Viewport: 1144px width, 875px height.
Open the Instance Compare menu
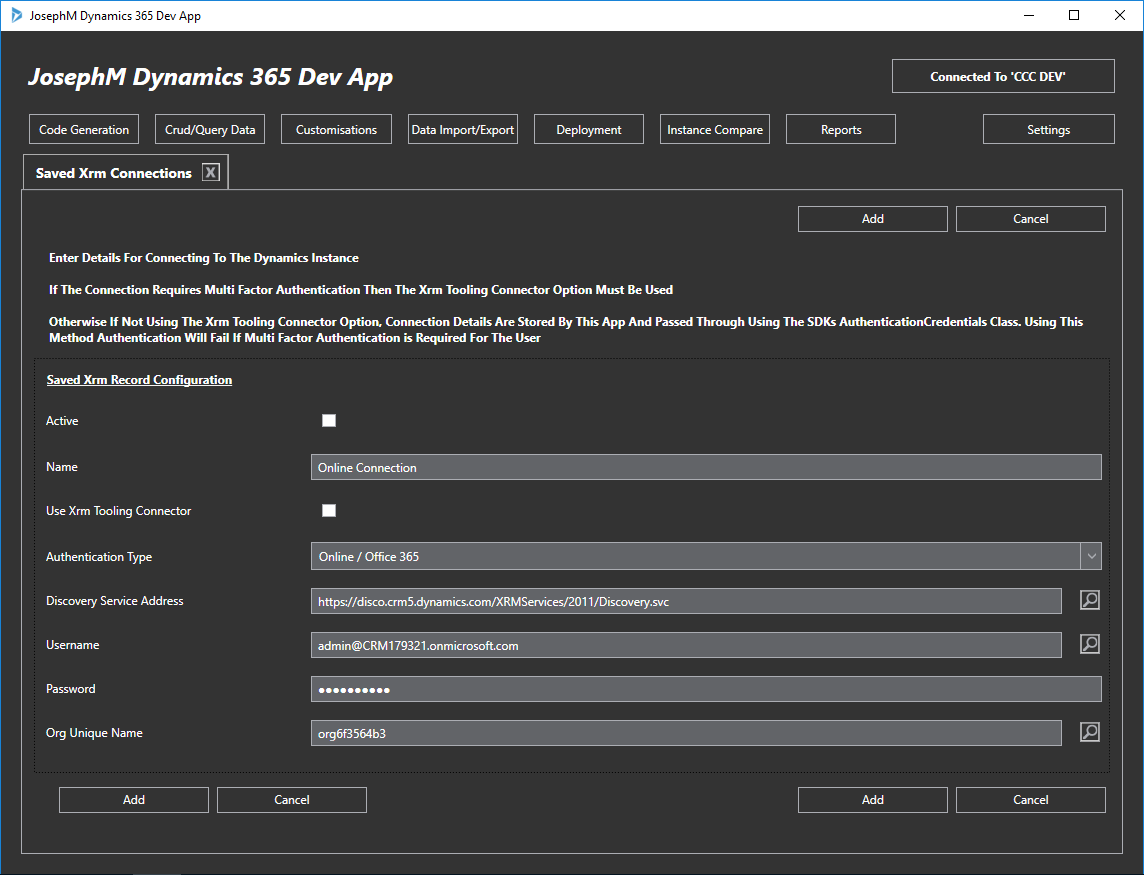[715, 130]
